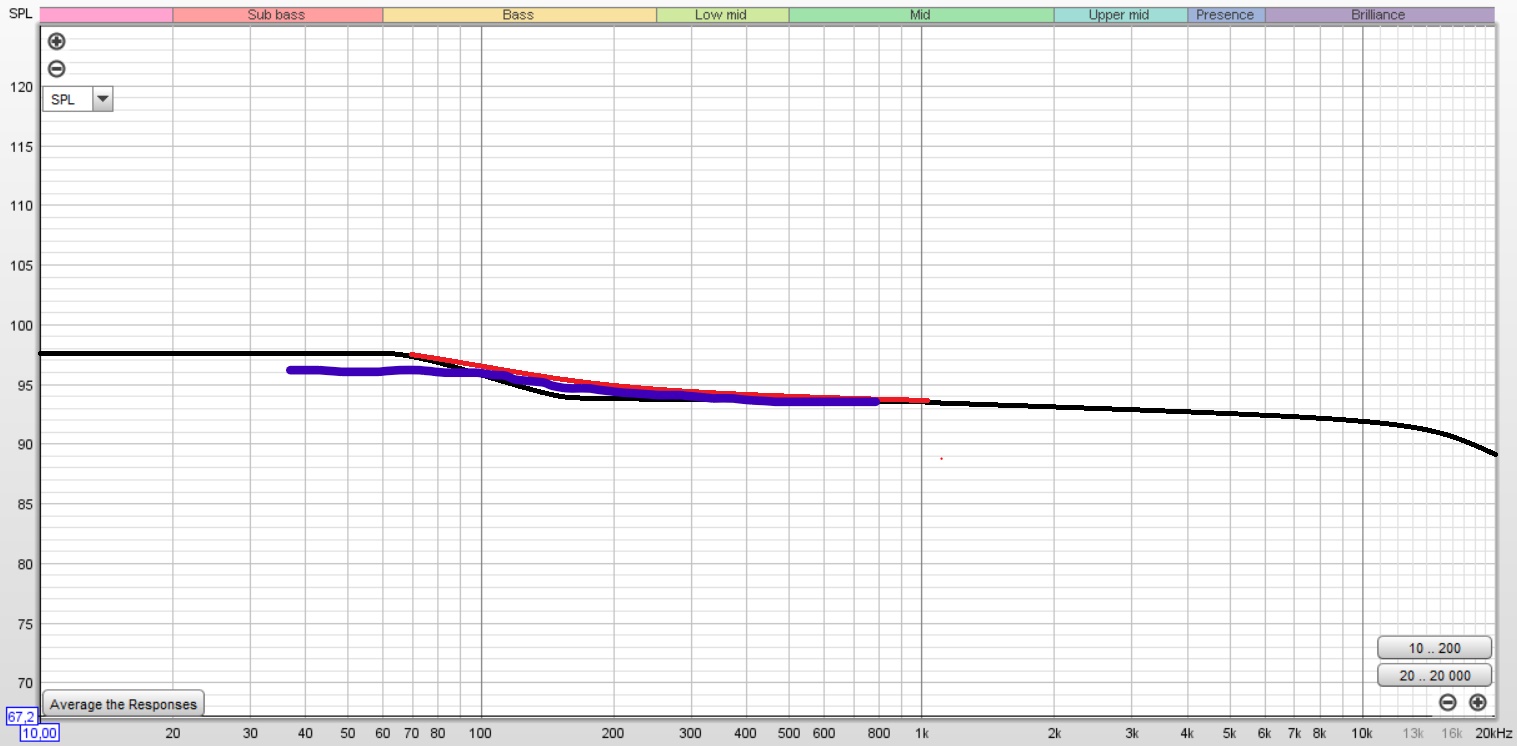Image resolution: width=1517 pixels, height=746 pixels.
Task: Click the unlabeled pink band segment
Action: 106,15
